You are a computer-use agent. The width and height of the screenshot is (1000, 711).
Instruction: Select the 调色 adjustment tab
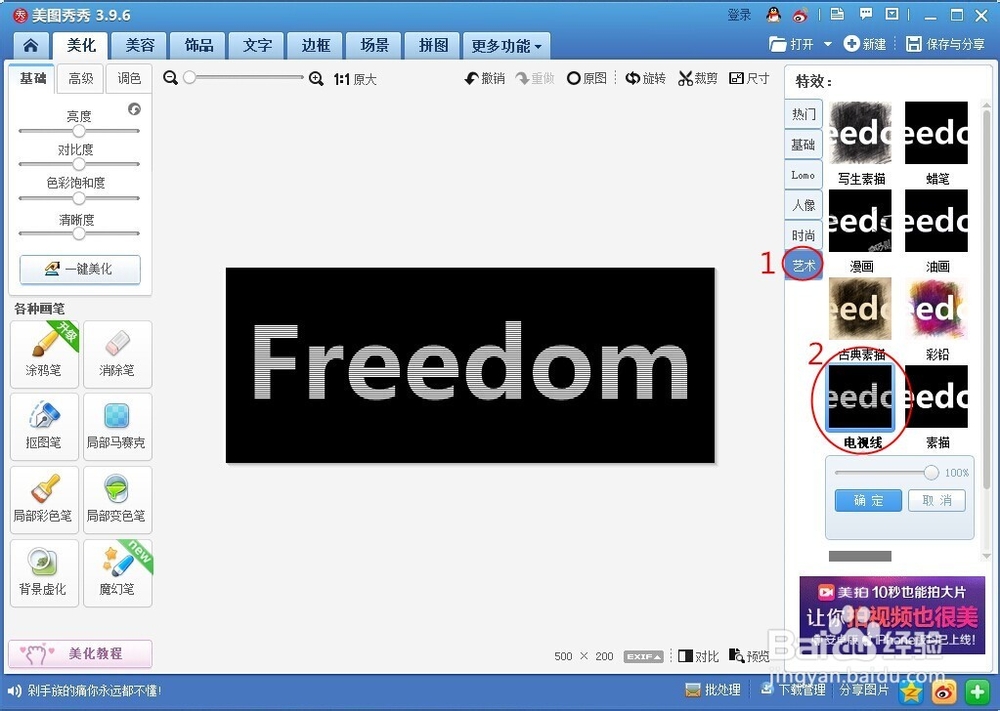pos(129,78)
